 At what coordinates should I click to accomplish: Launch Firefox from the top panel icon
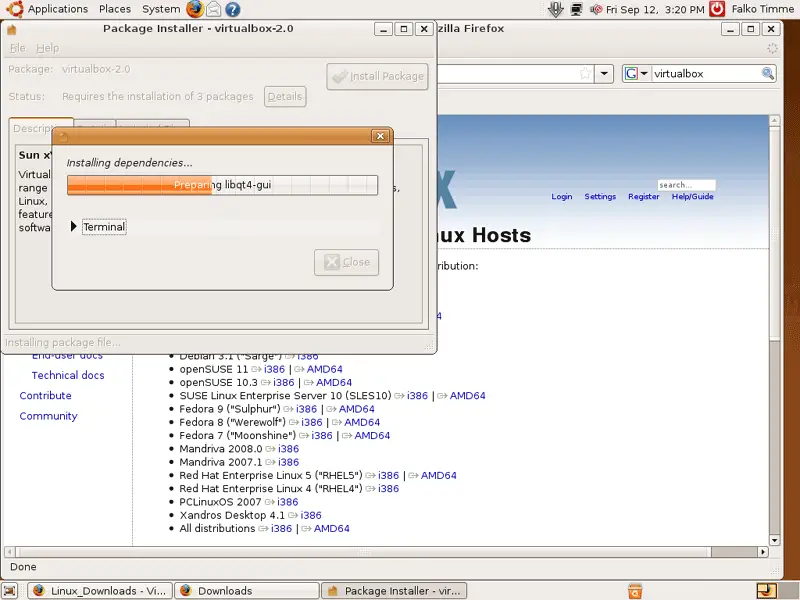coord(194,9)
